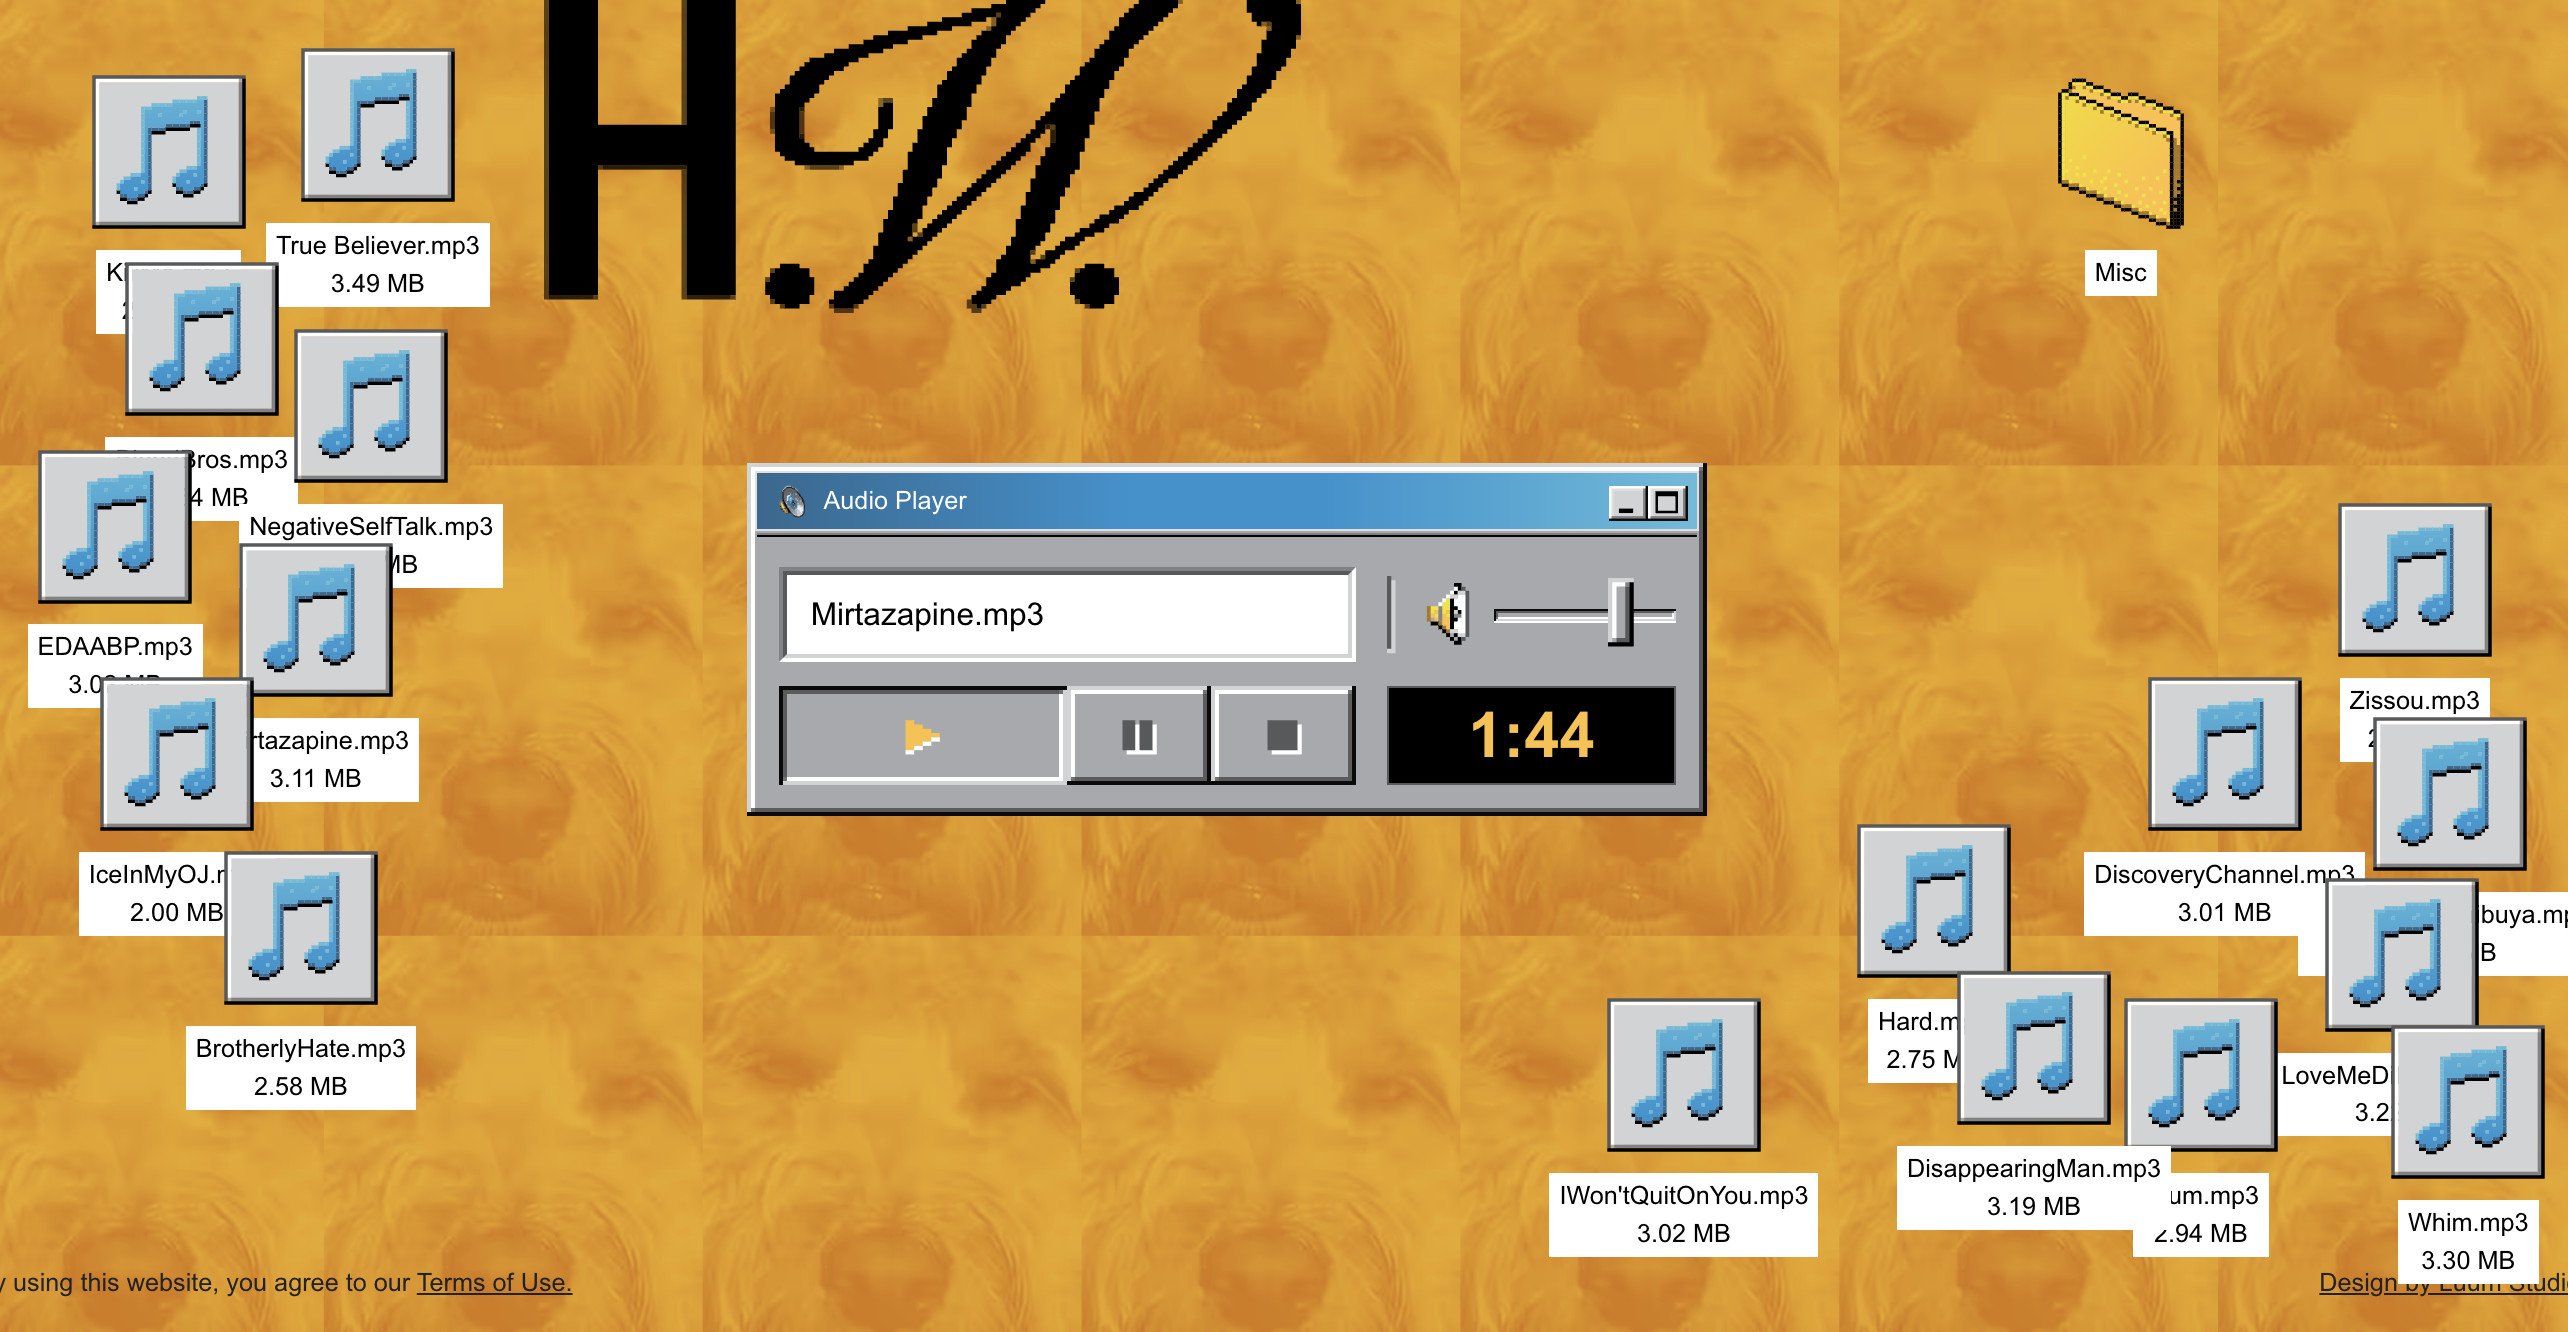
Task: Stop the audio playback
Action: click(x=1283, y=737)
